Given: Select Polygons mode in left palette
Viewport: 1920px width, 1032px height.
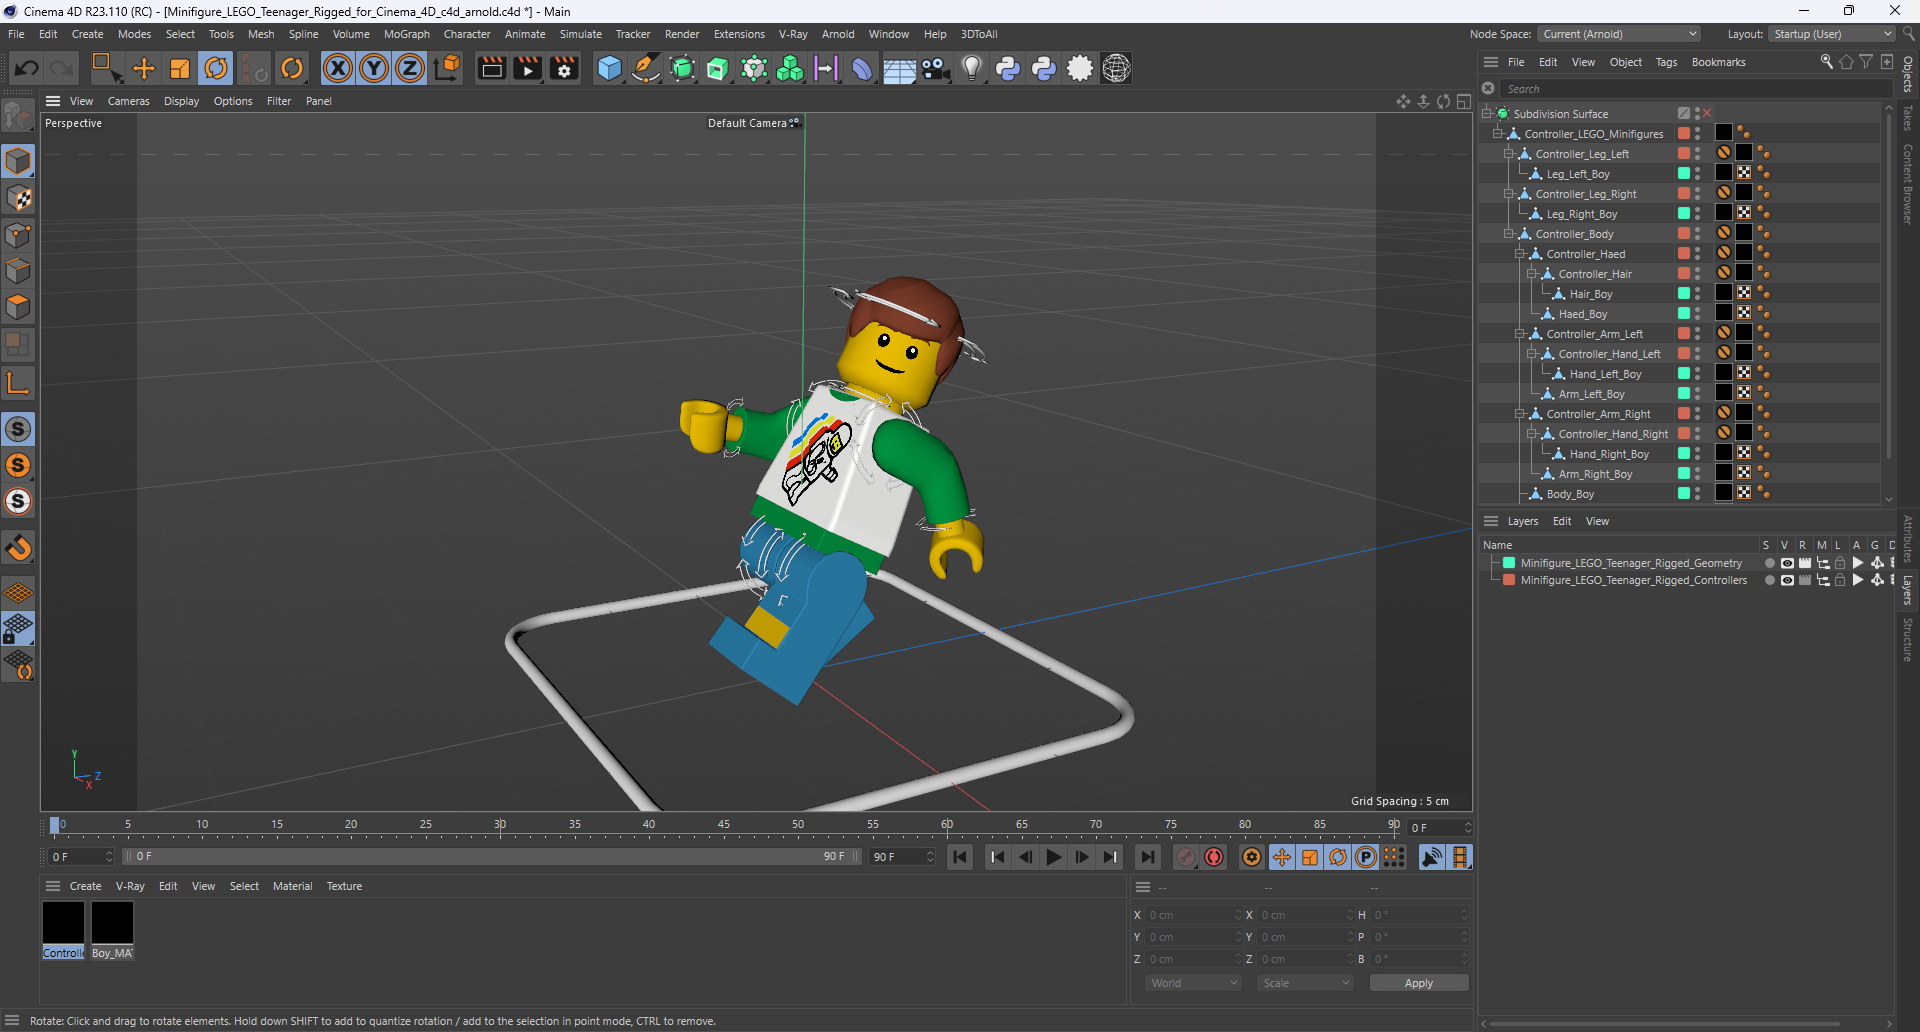Looking at the screenshot, I should click(x=19, y=307).
